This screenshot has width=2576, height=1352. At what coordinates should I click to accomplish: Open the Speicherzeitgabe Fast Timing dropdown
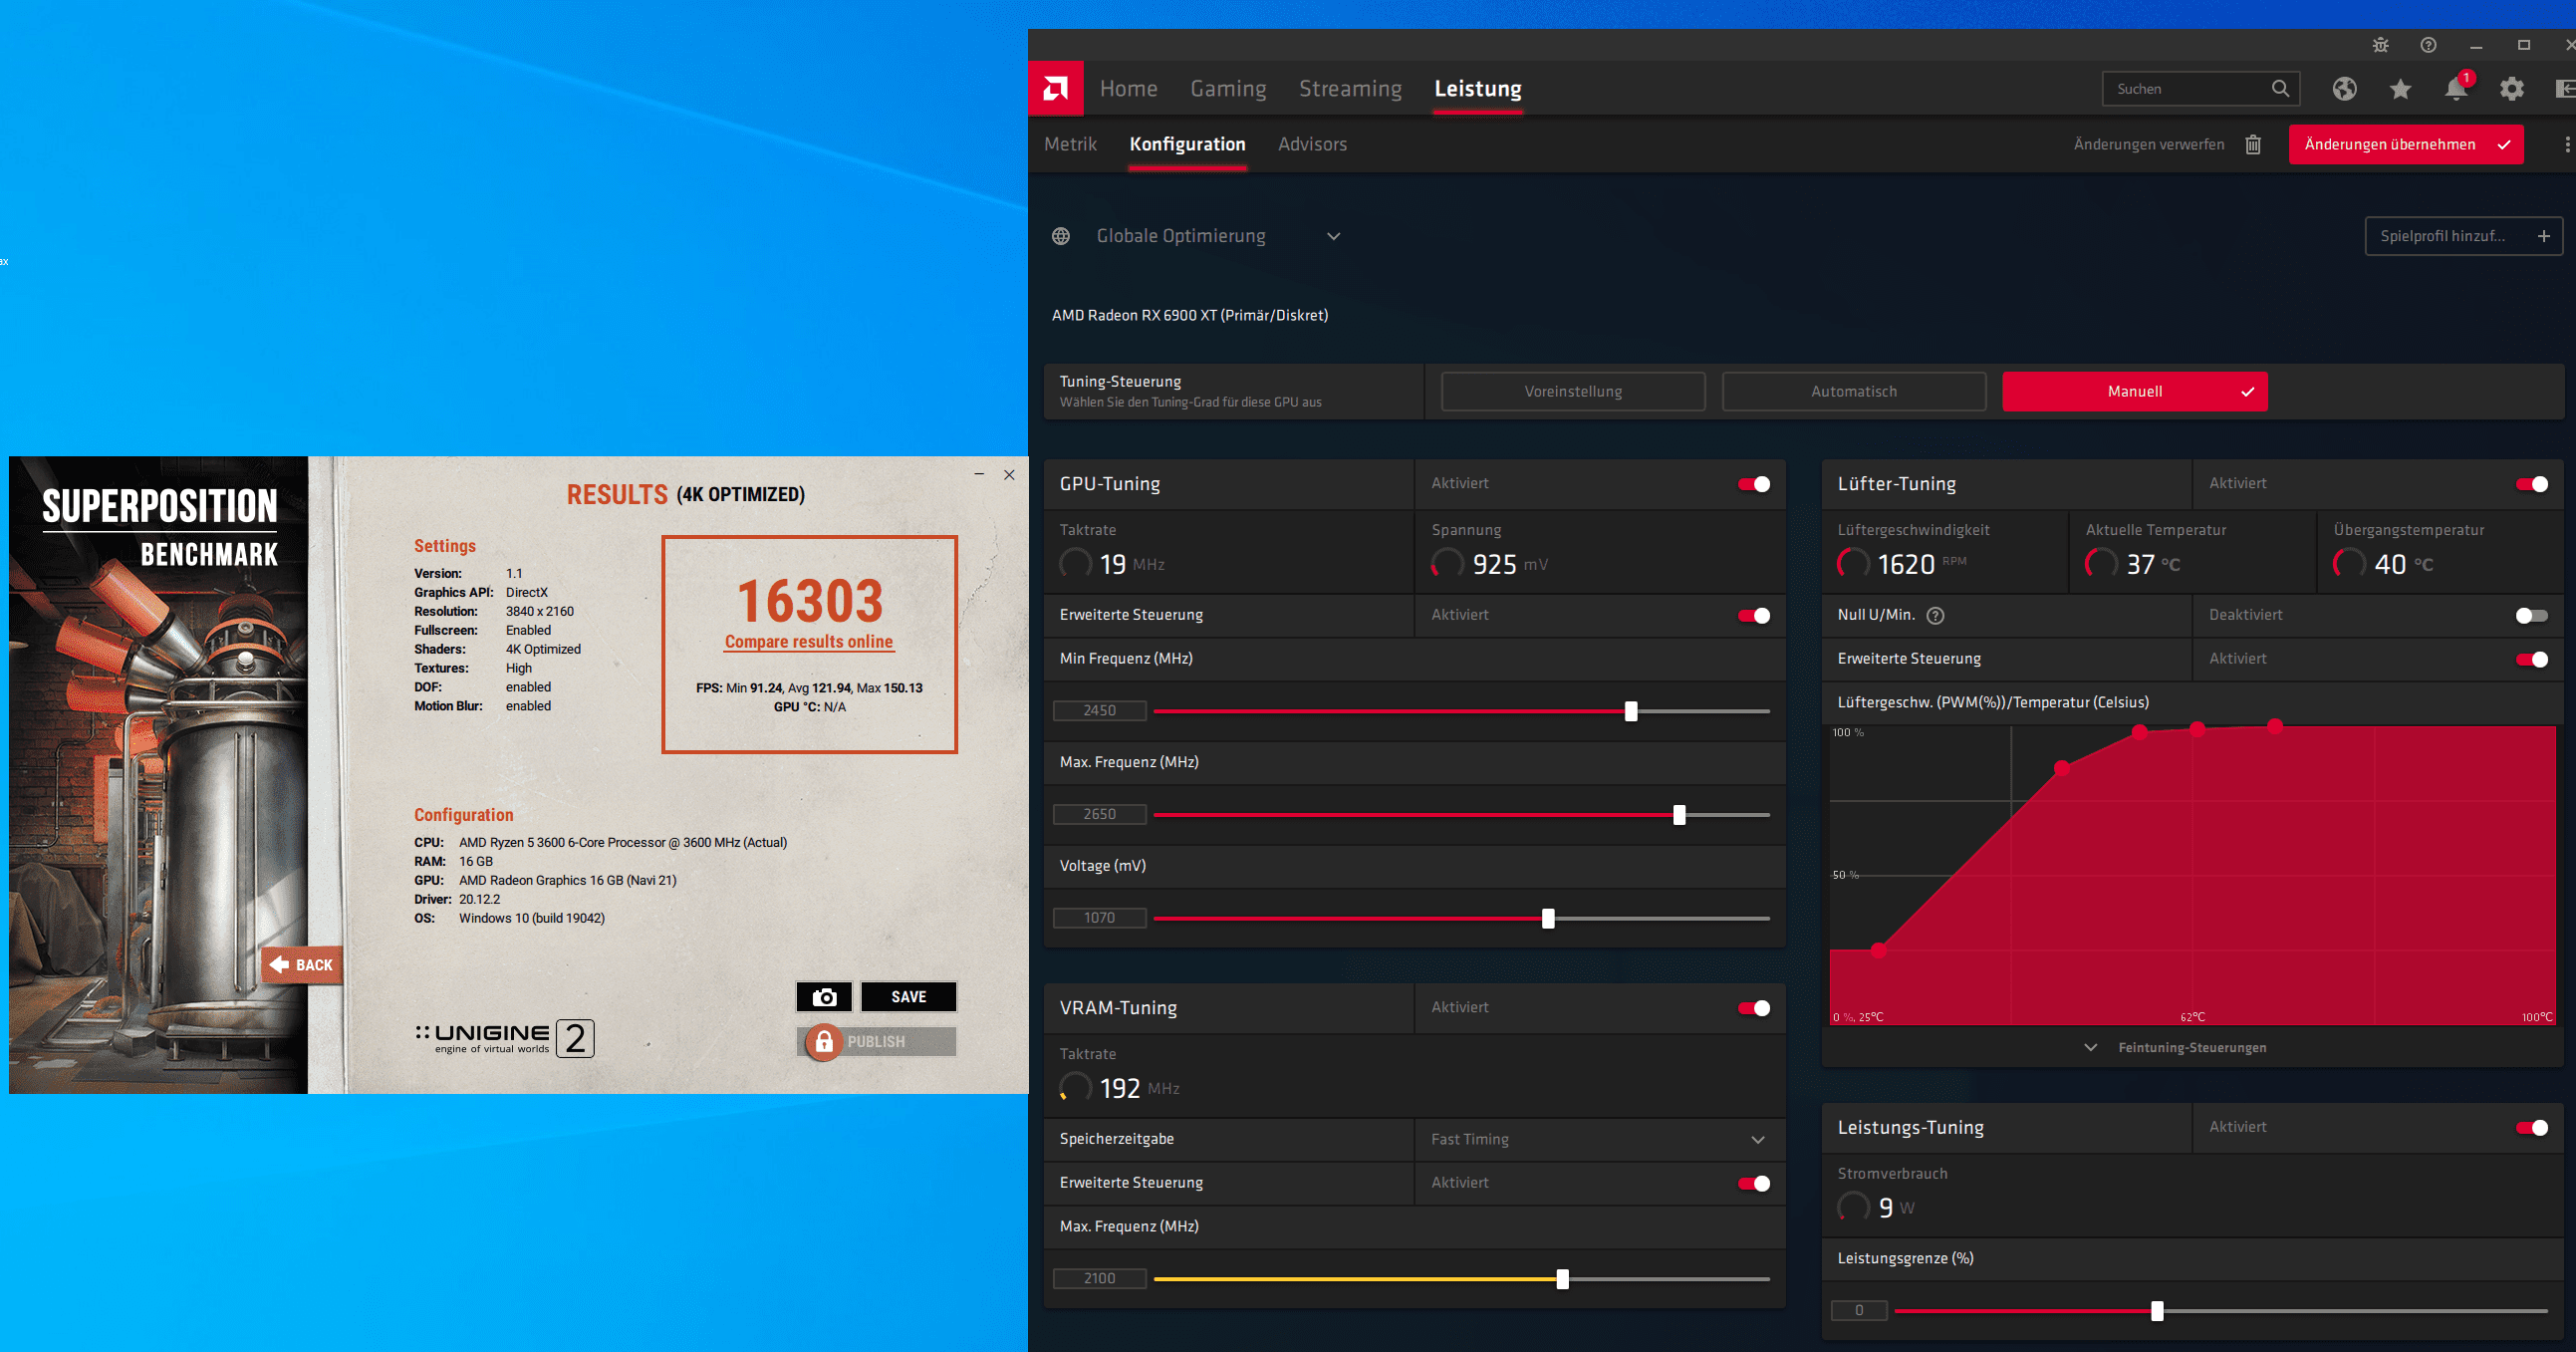(x=1599, y=1139)
